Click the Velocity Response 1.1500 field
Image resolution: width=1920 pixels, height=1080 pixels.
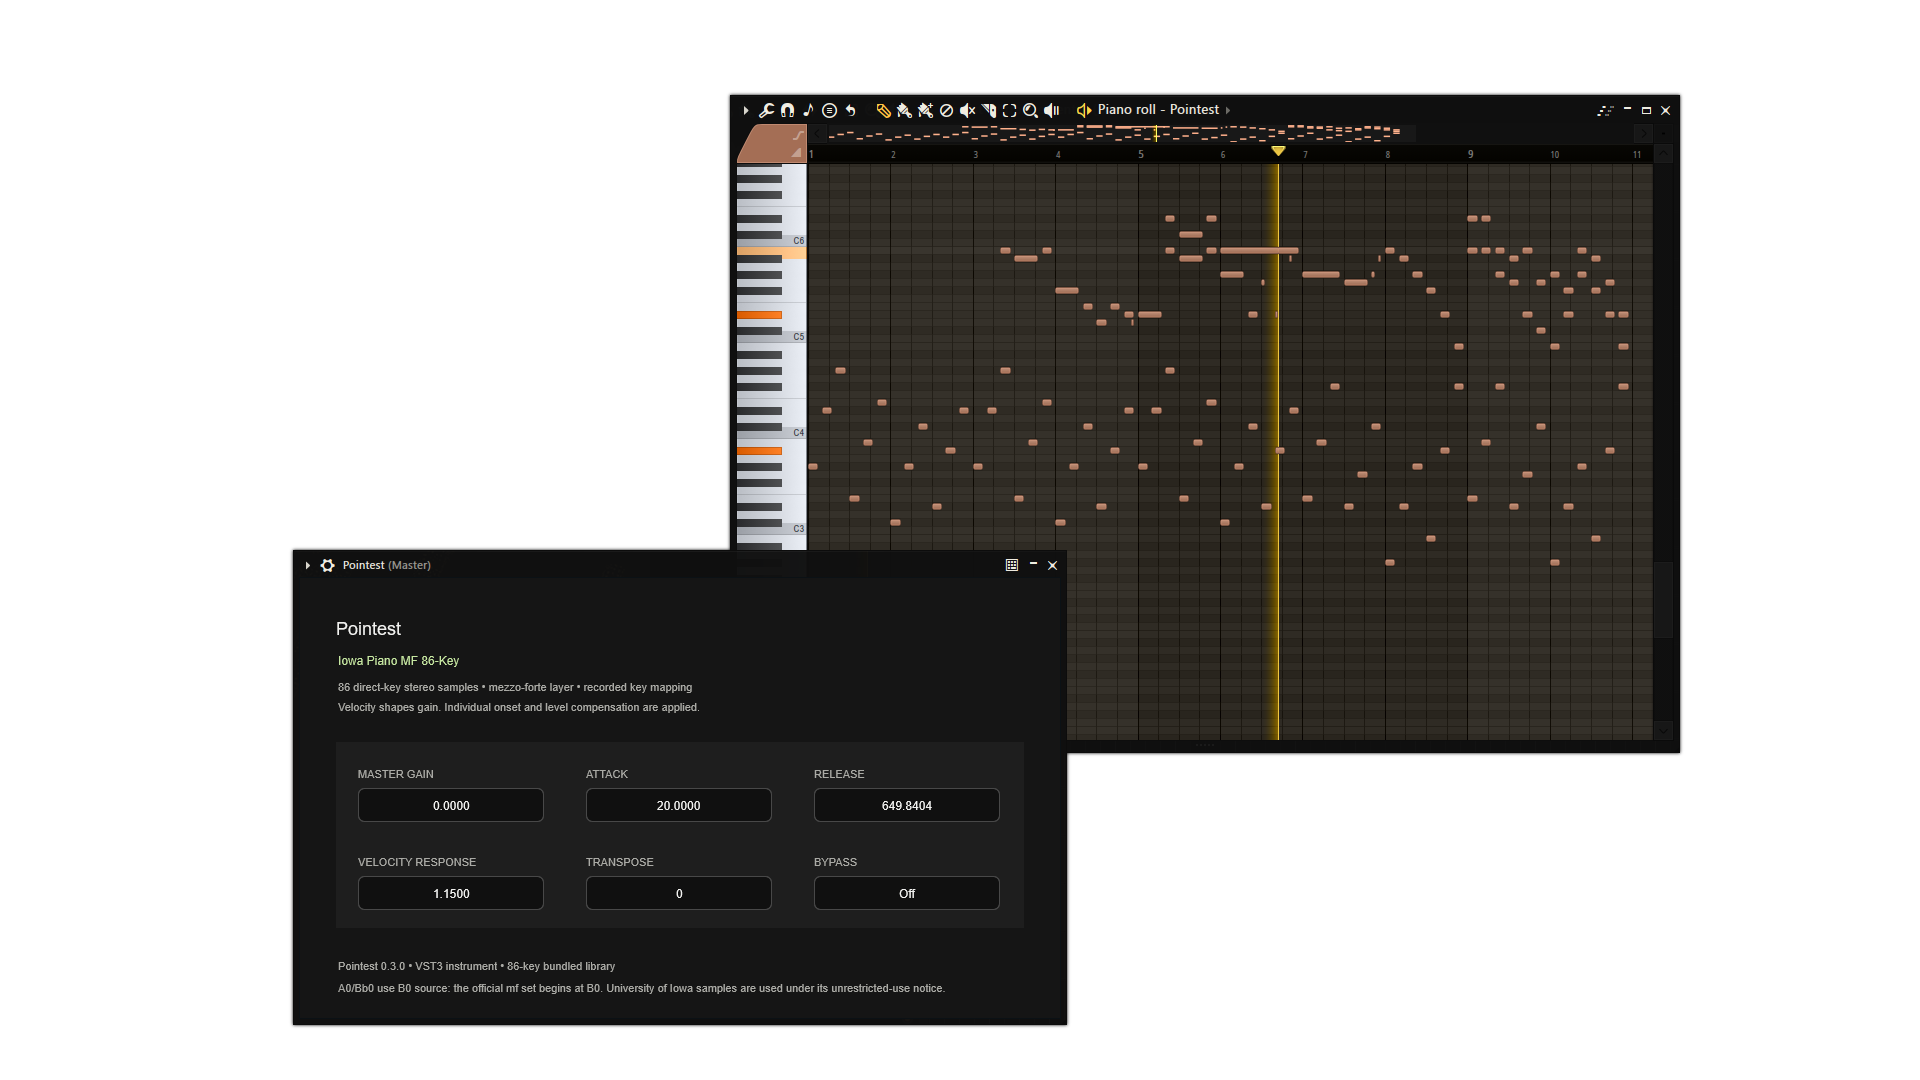(x=451, y=893)
